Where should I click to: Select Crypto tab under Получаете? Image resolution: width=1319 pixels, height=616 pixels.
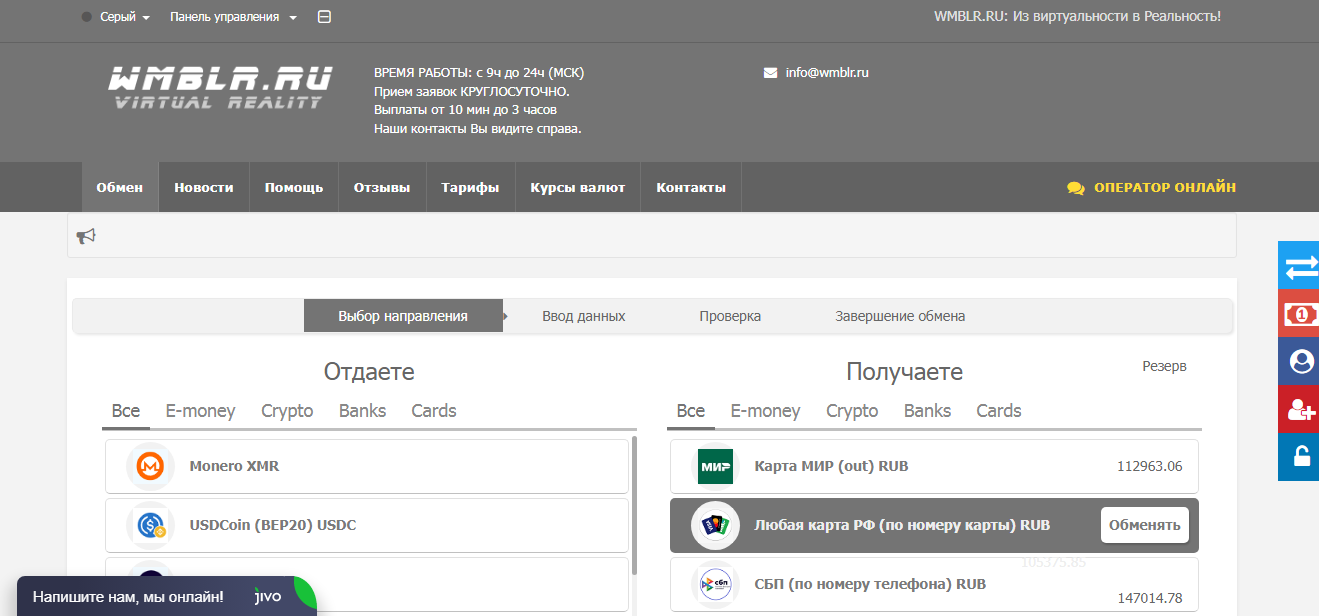[x=852, y=411]
